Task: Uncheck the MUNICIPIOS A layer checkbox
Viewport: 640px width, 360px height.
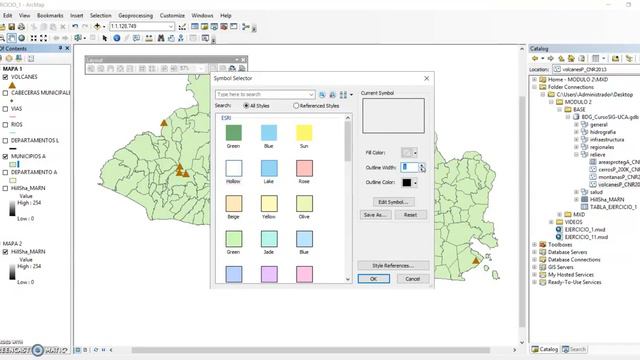Action: 5,156
